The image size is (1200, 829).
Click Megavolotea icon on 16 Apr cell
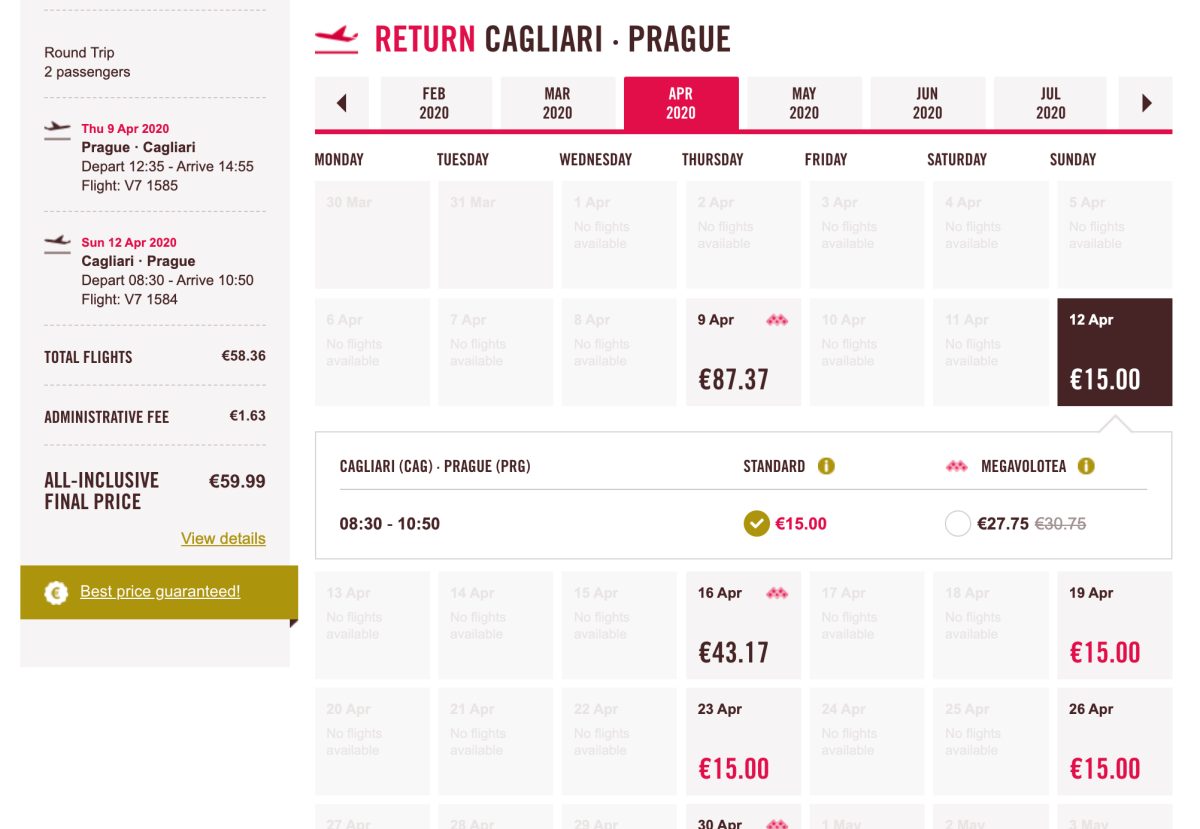(777, 593)
